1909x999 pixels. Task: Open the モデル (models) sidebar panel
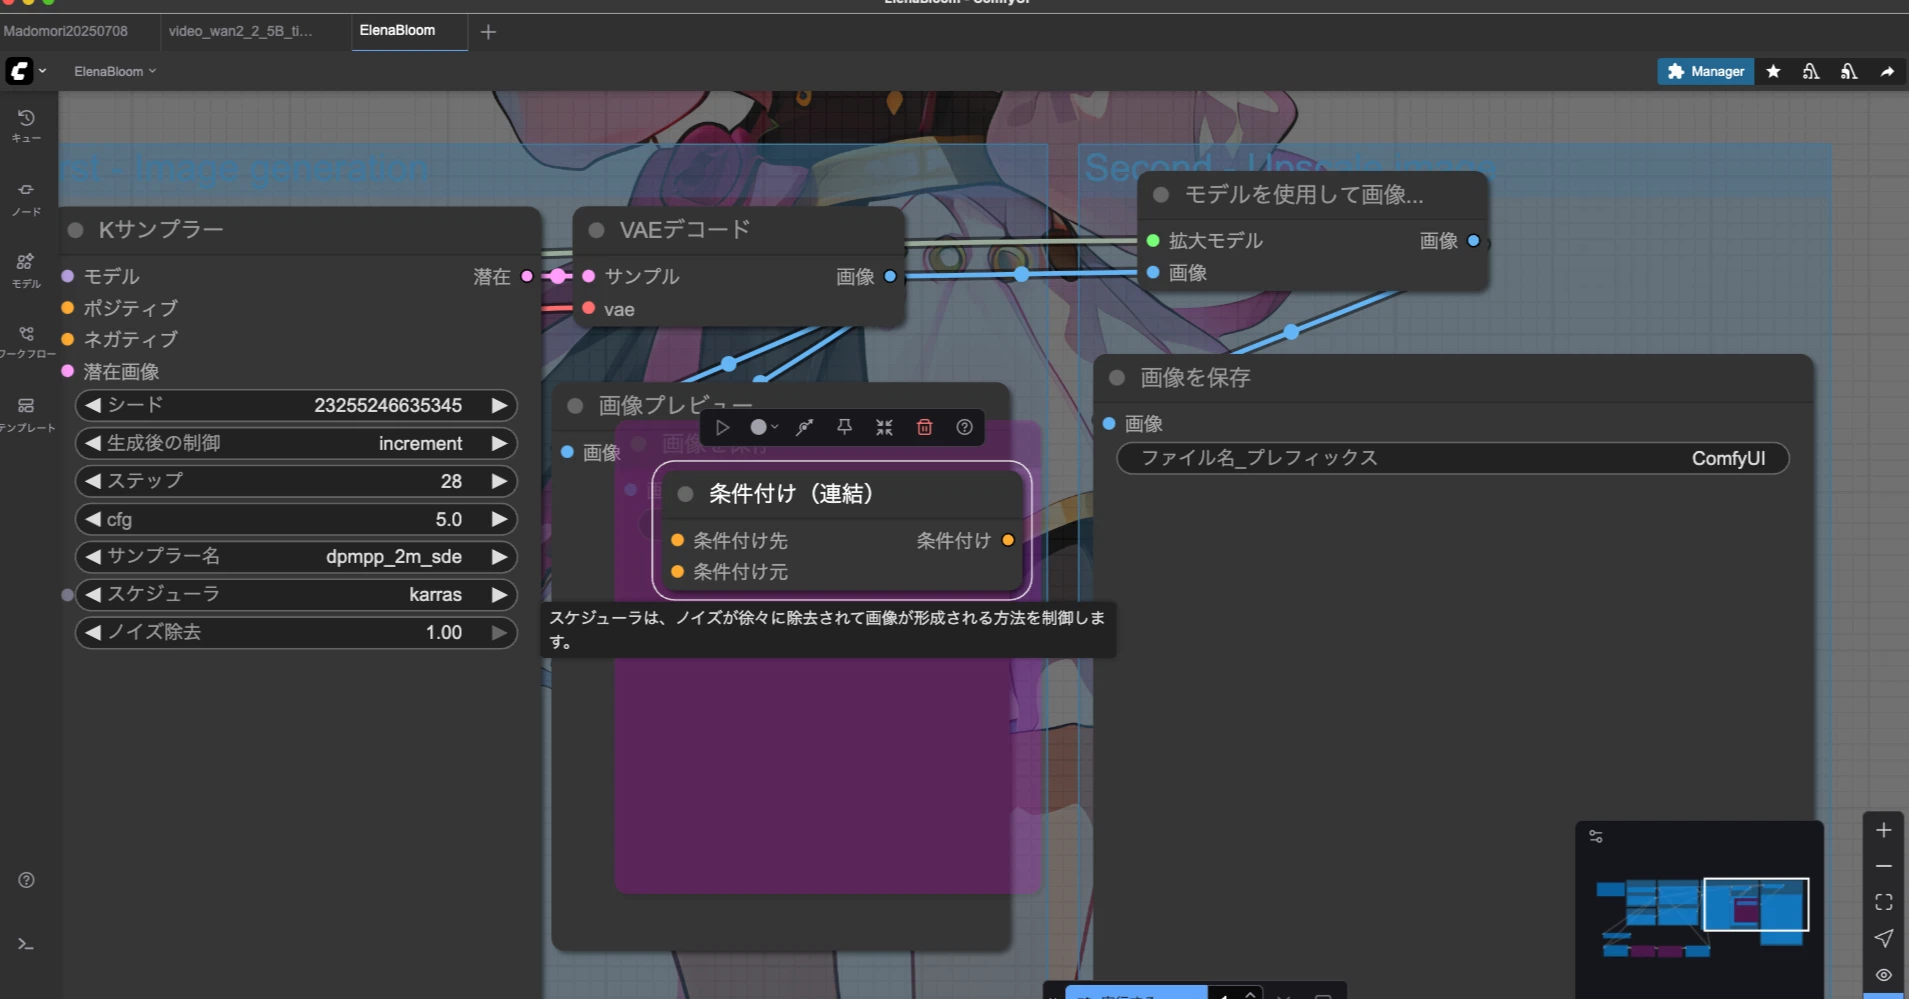(27, 263)
